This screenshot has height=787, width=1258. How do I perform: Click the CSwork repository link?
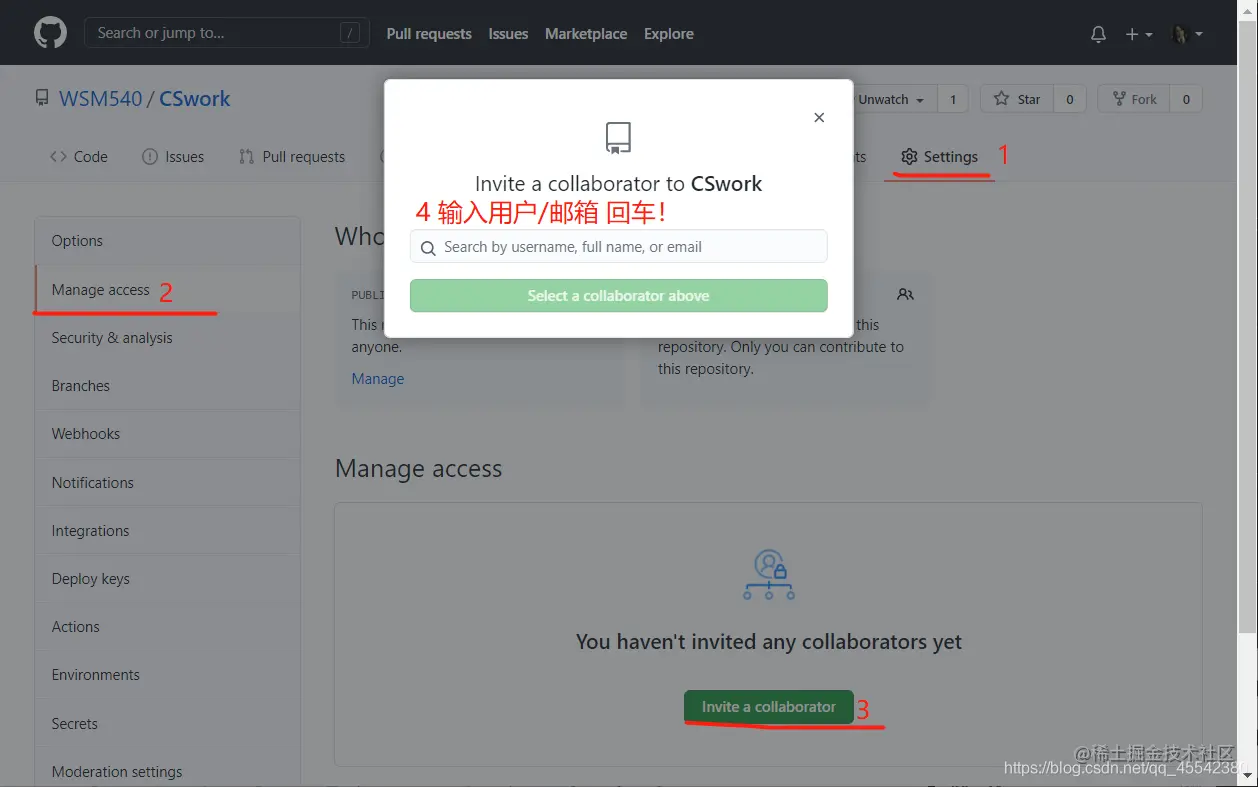tap(195, 99)
